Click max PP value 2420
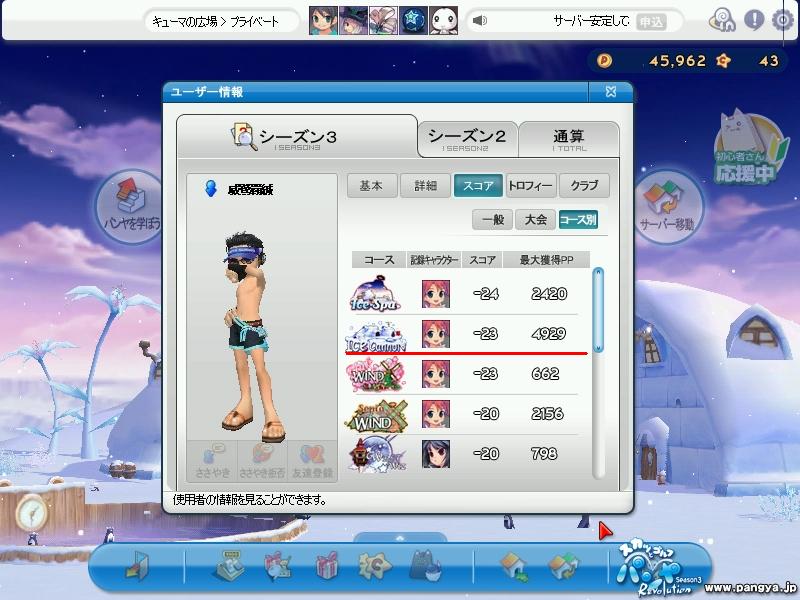Screen dimensions: 800x600 click(549, 294)
